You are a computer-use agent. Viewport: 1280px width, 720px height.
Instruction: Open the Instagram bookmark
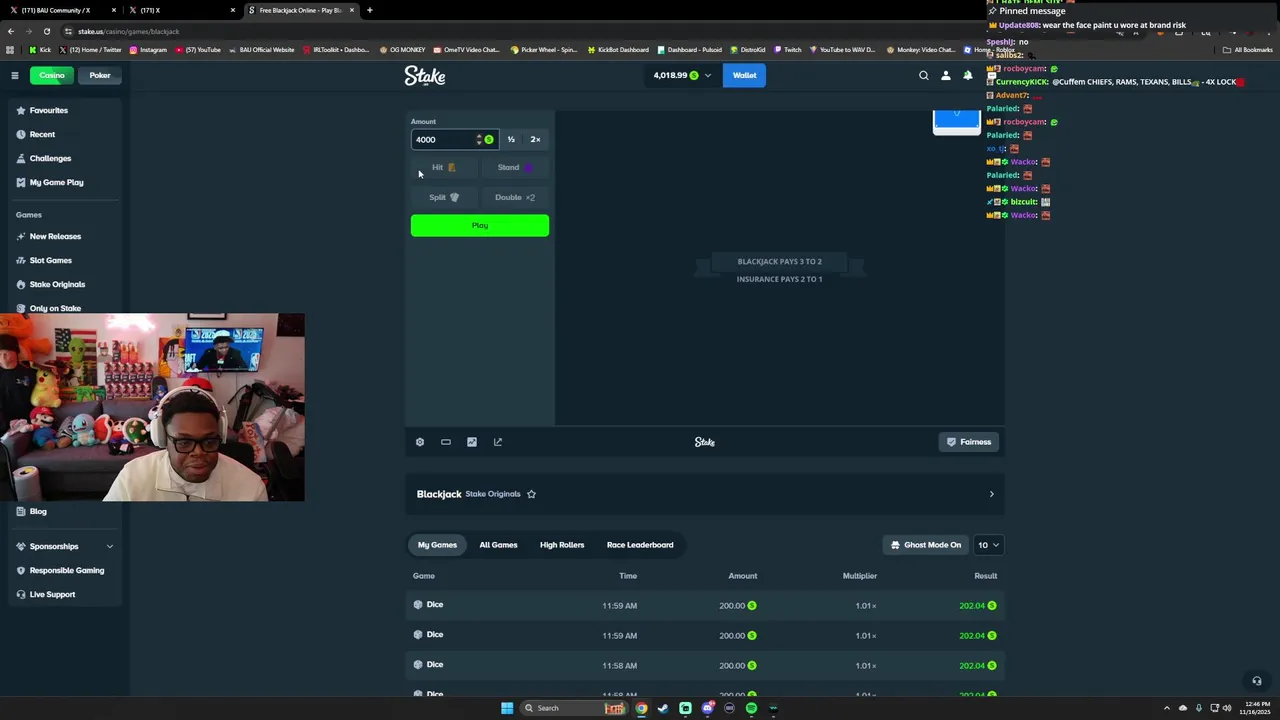tap(148, 49)
